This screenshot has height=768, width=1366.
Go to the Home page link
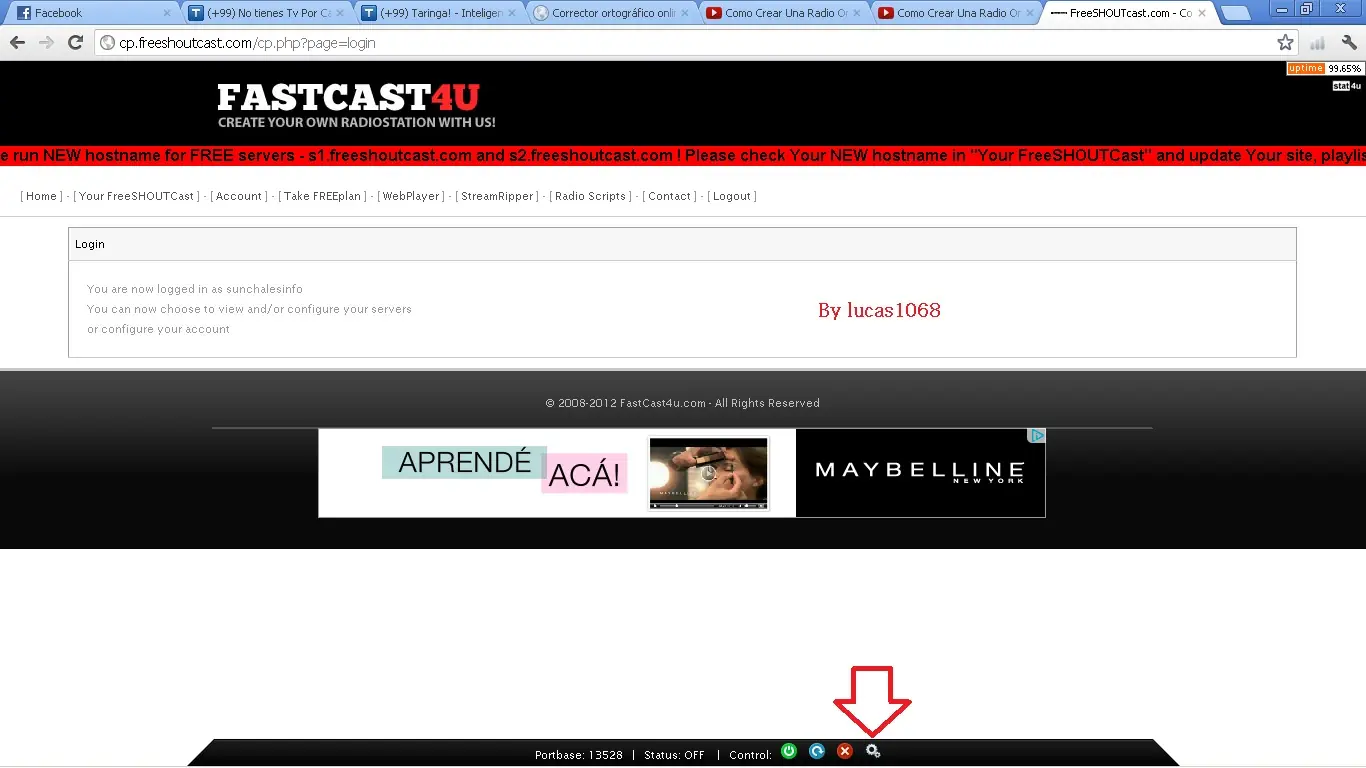41,196
